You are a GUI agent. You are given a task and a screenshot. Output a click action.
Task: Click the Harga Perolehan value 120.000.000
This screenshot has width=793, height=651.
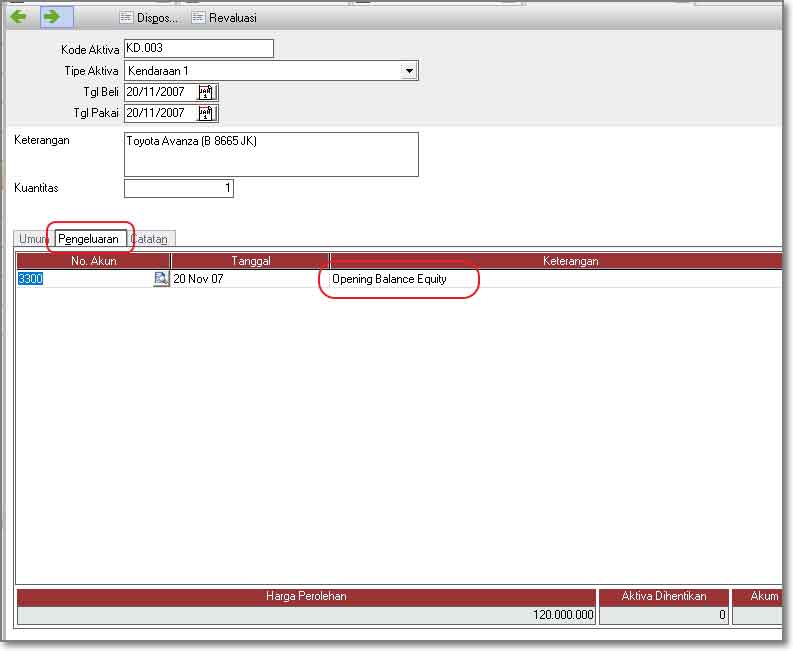tap(306, 615)
